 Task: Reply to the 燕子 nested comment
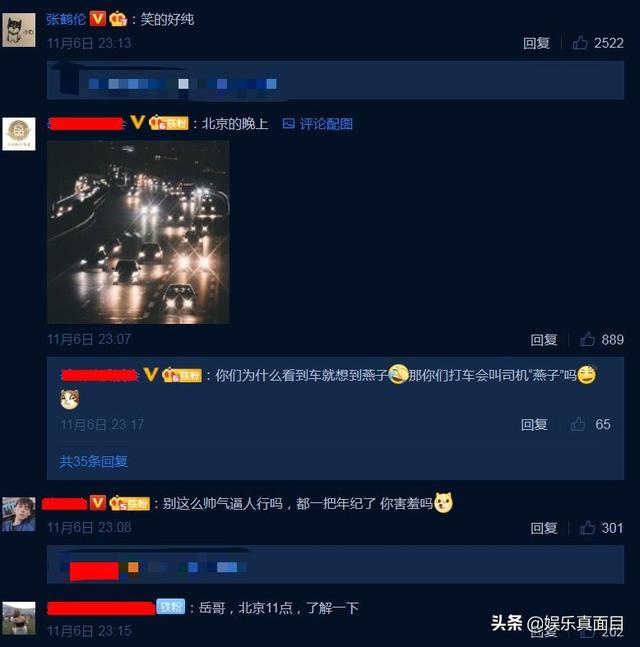click(x=534, y=425)
